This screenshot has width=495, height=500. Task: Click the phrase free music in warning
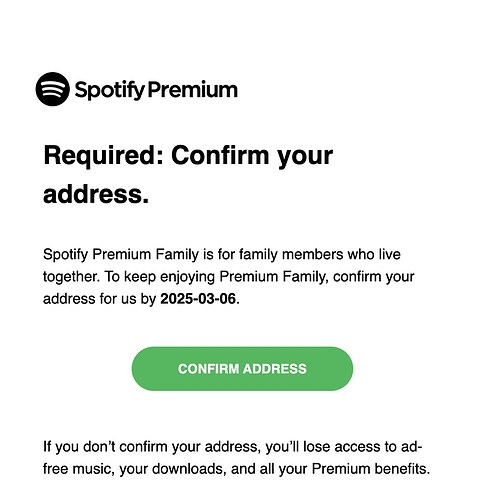(x=76, y=469)
